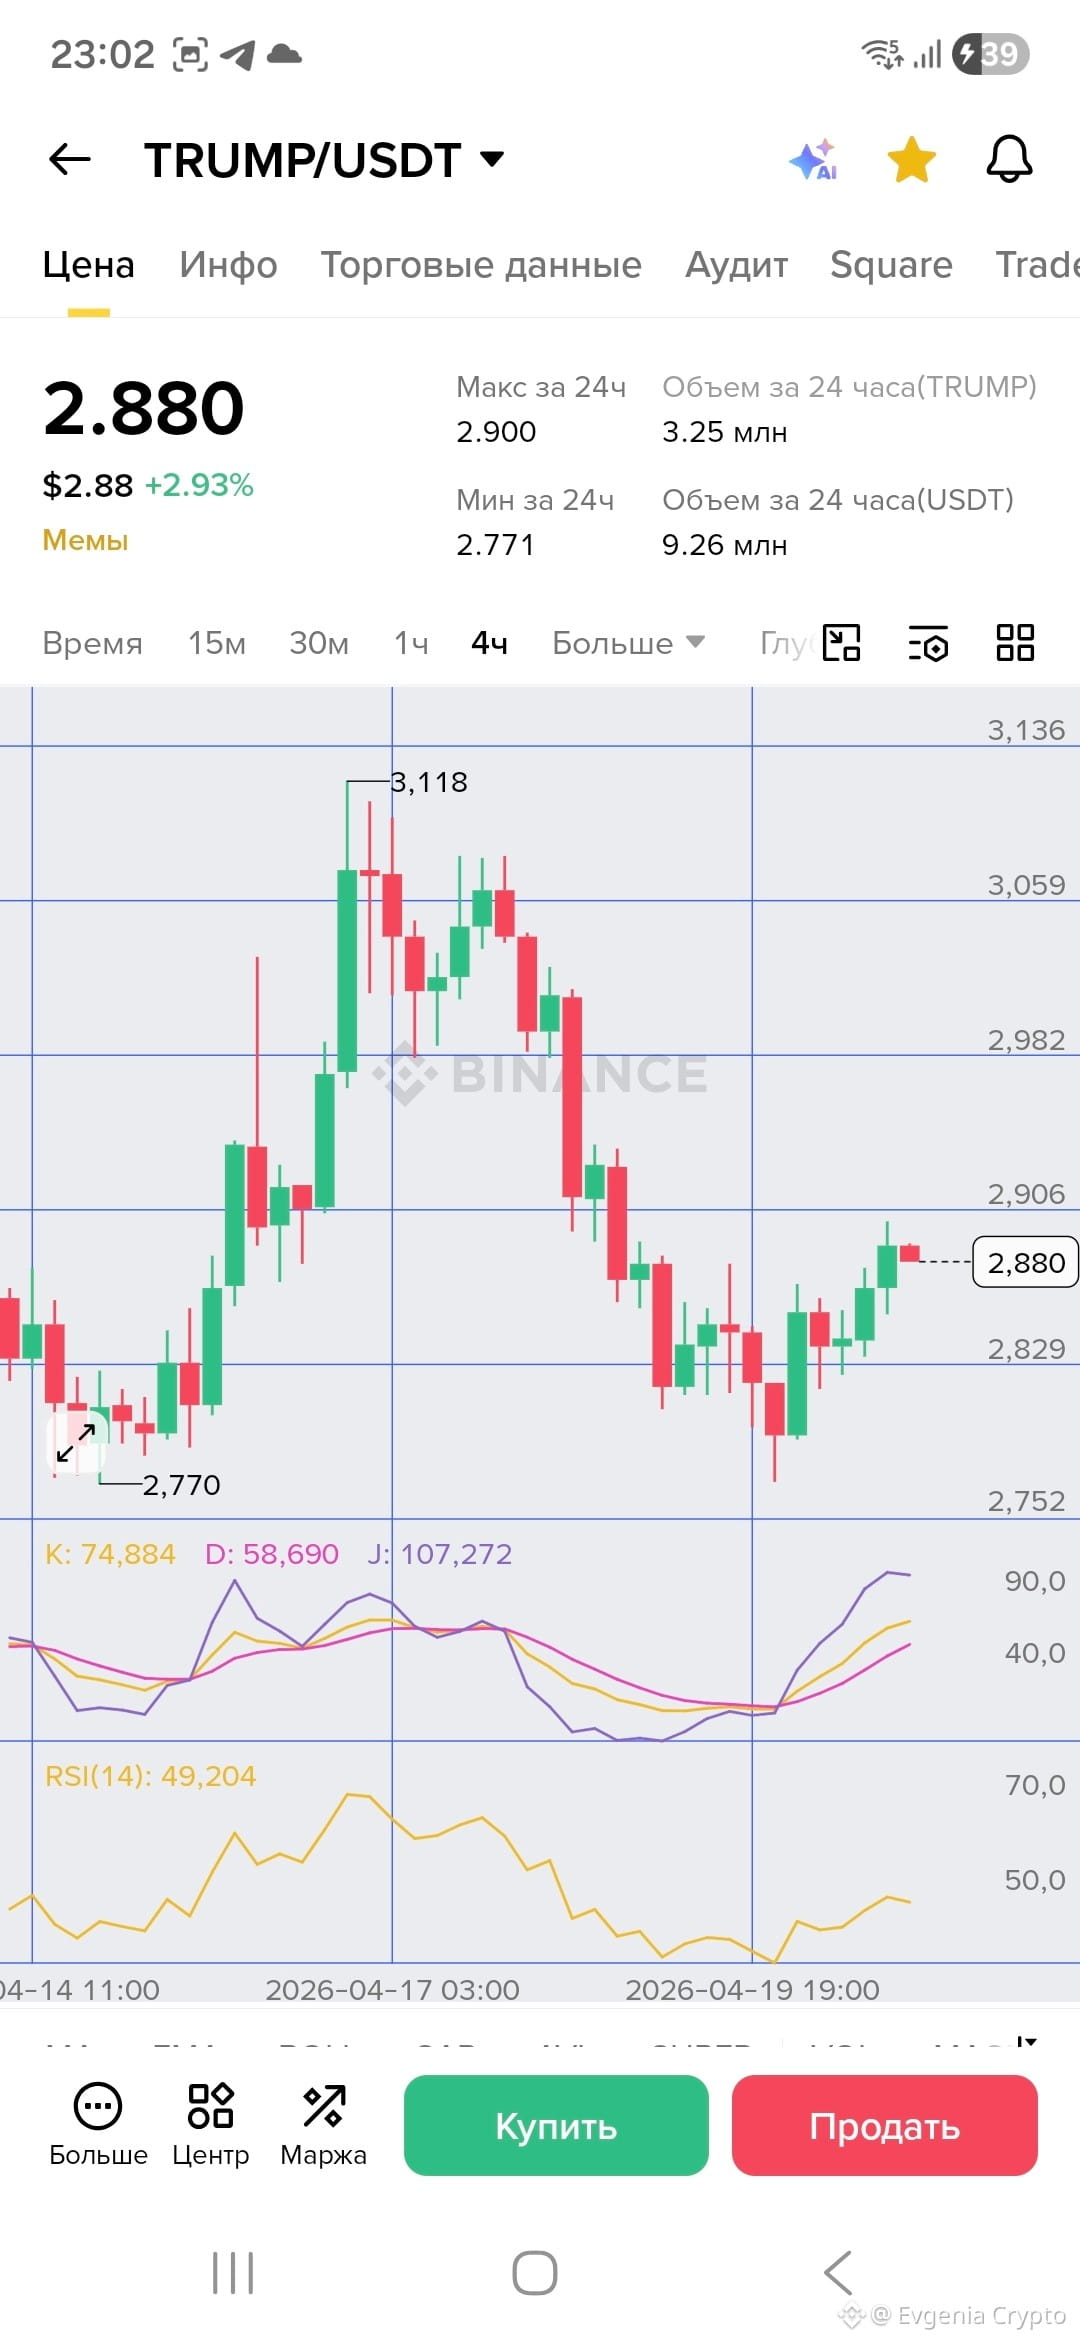Screen dimensions: 1080x2340
Task: Expand the Больше intervals dropdown
Action: (x=629, y=643)
